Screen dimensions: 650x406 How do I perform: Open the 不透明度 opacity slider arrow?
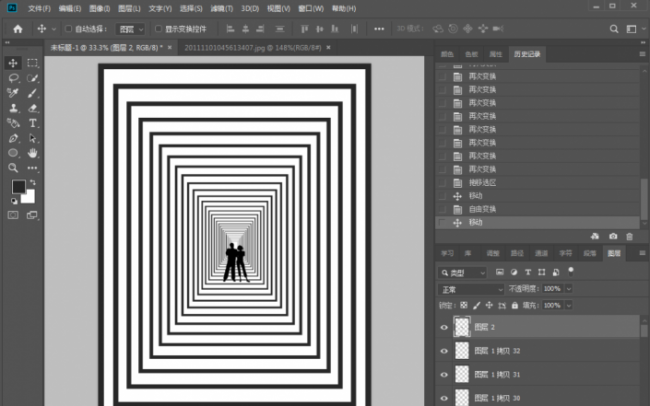pos(569,289)
